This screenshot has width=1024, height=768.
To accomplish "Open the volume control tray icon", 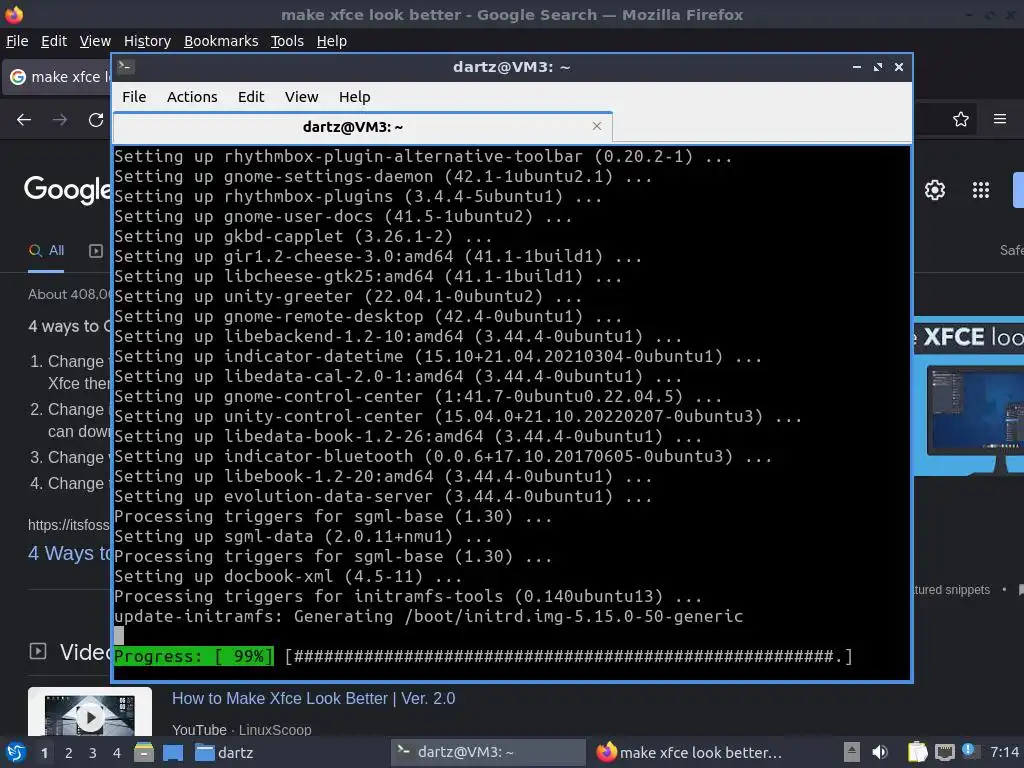I will point(880,752).
